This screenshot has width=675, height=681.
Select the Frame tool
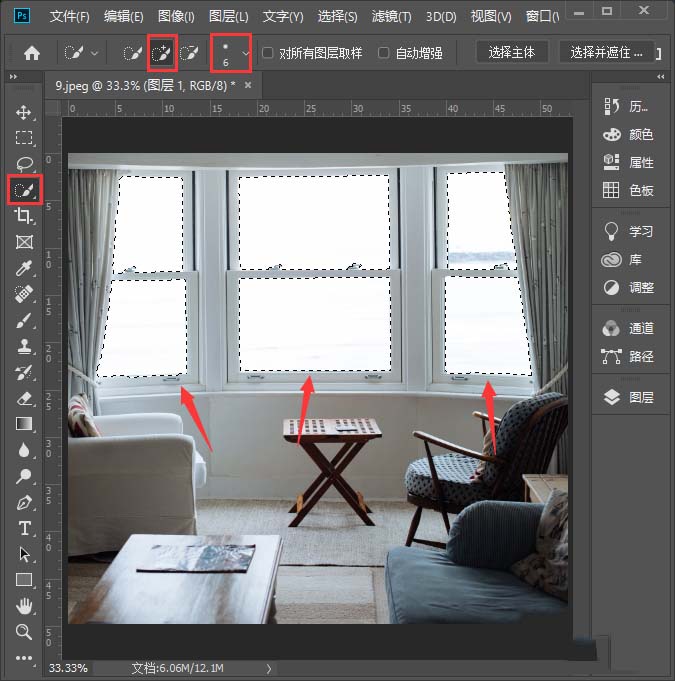point(23,242)
